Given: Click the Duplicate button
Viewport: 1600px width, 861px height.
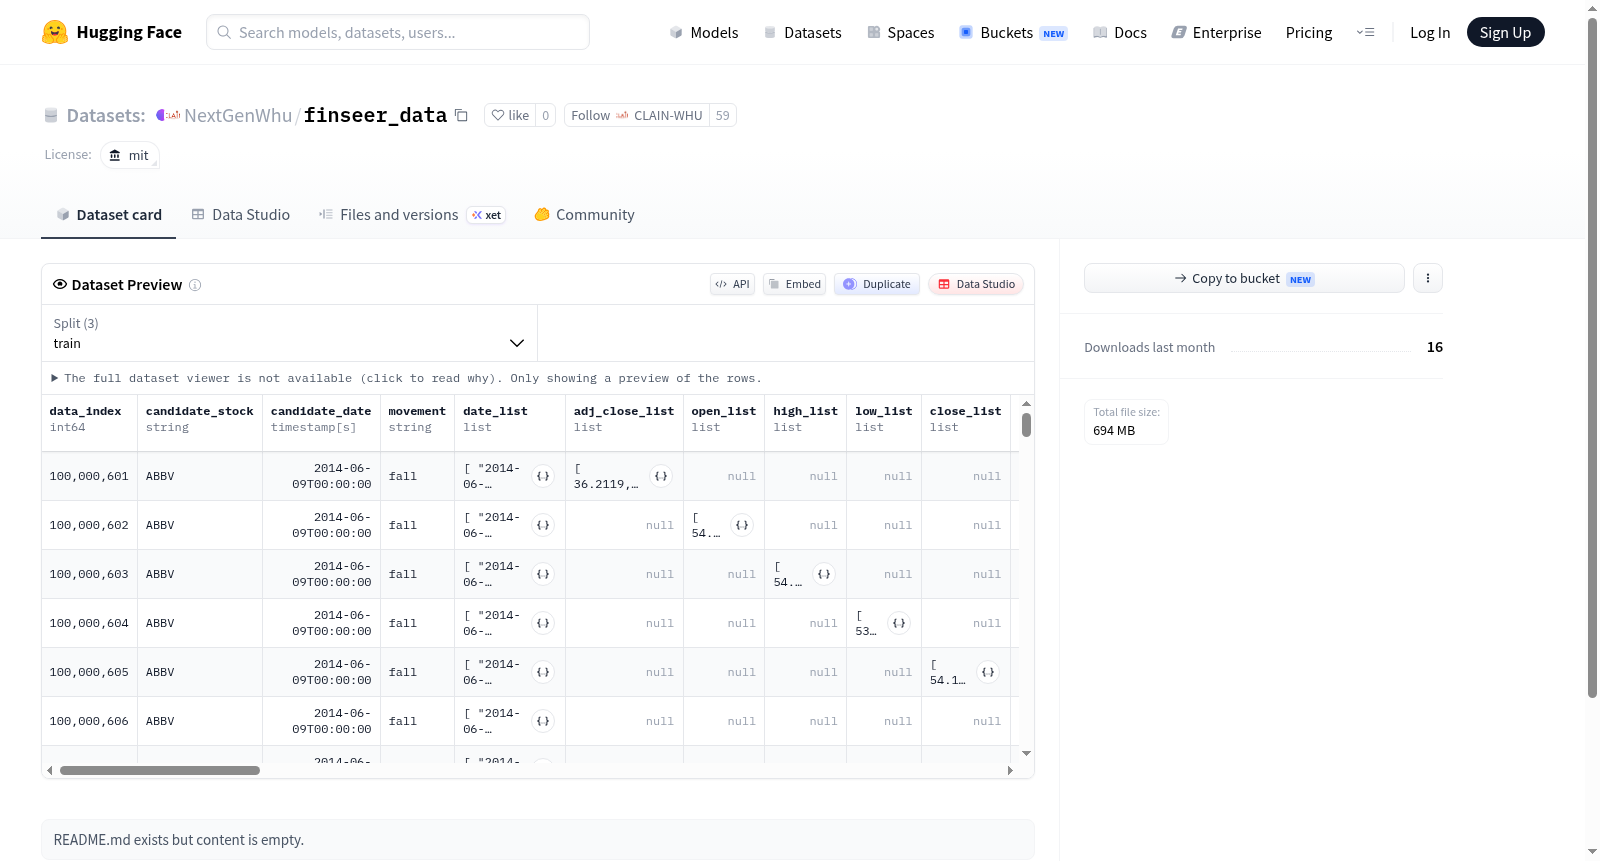Looking at the screenshot, I should (877, 284).
